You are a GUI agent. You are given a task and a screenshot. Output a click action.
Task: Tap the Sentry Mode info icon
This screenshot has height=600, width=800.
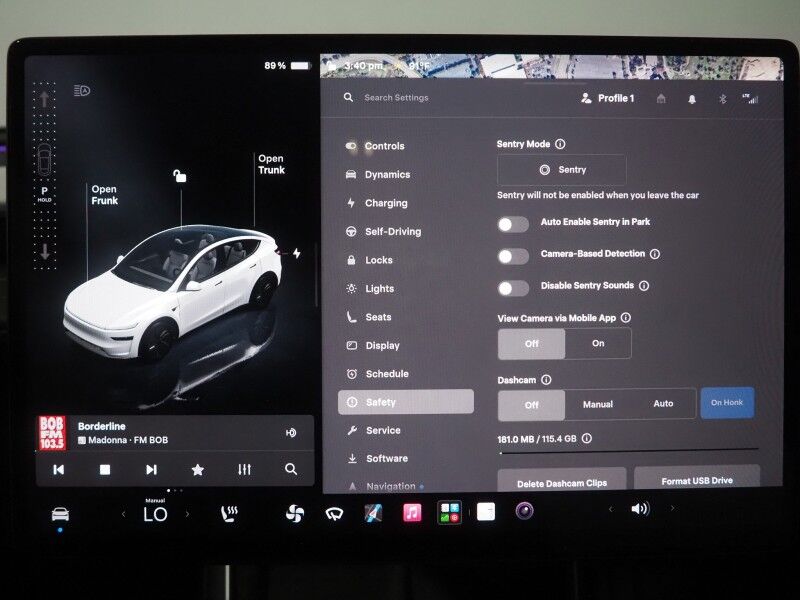[x=560, y=144]
